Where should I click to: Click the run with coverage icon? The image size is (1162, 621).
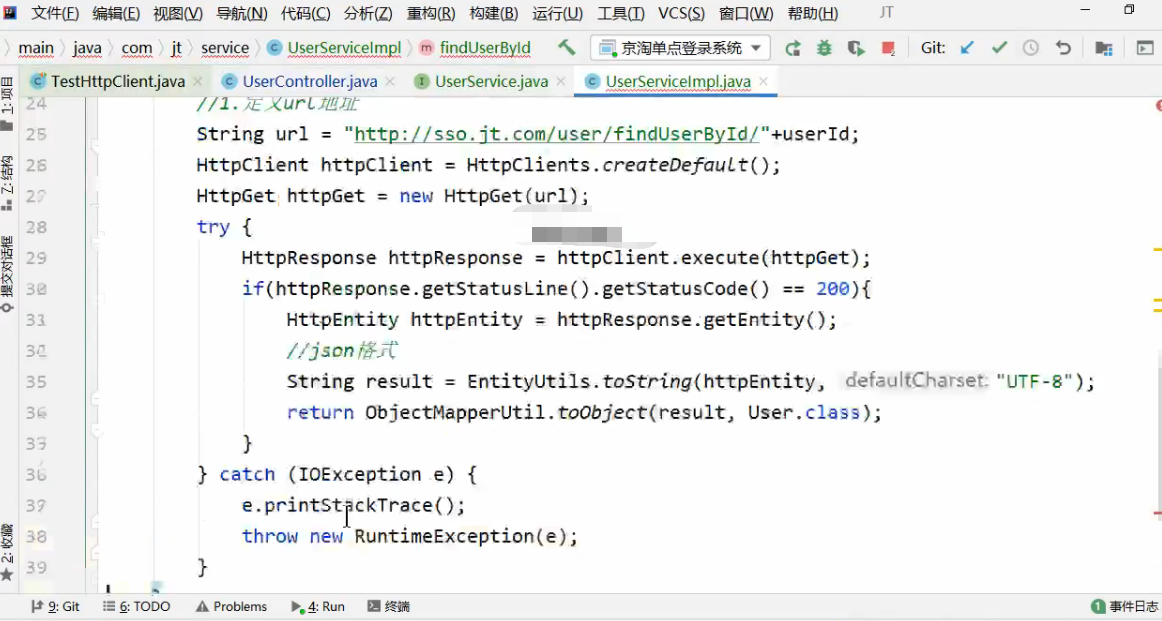tap(856, 48)
